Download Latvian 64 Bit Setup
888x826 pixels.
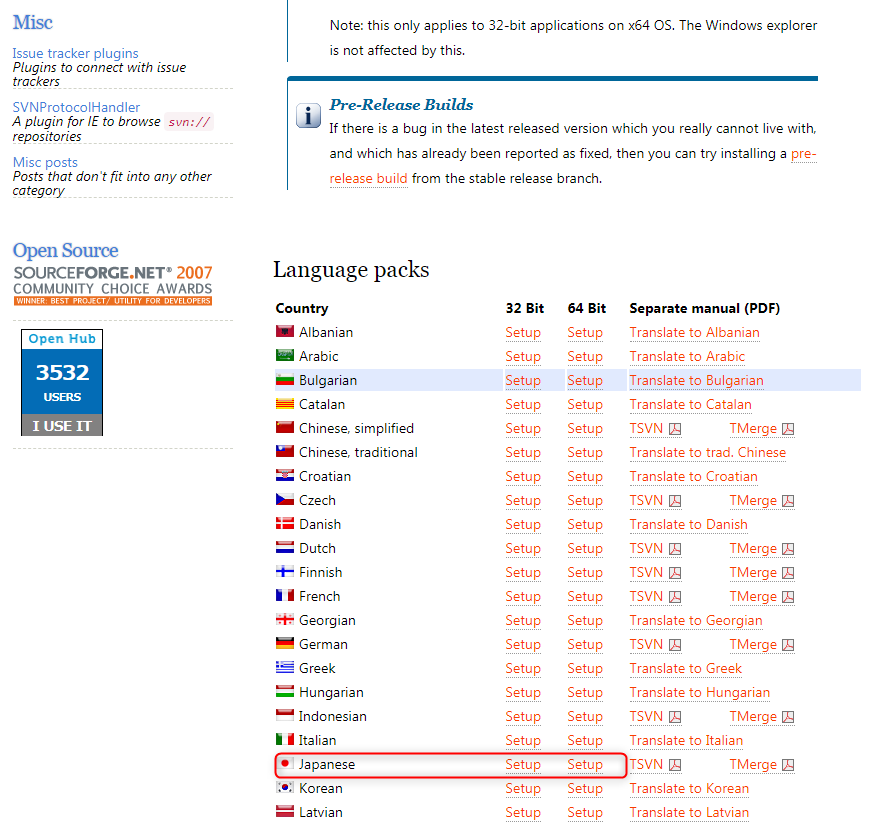click(585, 812)
